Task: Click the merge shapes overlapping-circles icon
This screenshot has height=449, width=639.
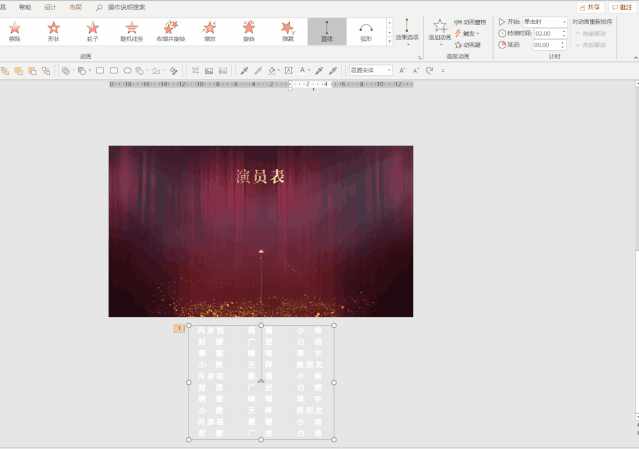Action: tap(65, 71)
